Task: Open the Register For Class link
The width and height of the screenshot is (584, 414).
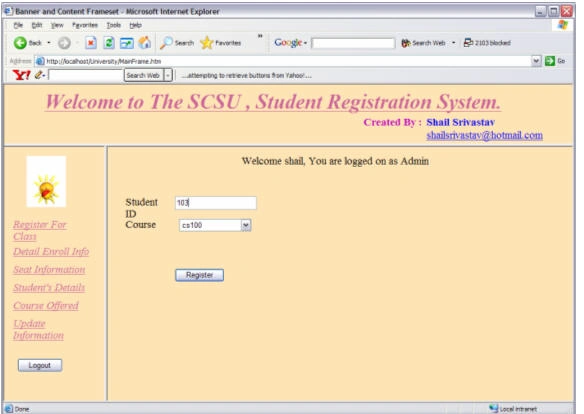Action: 40,230
